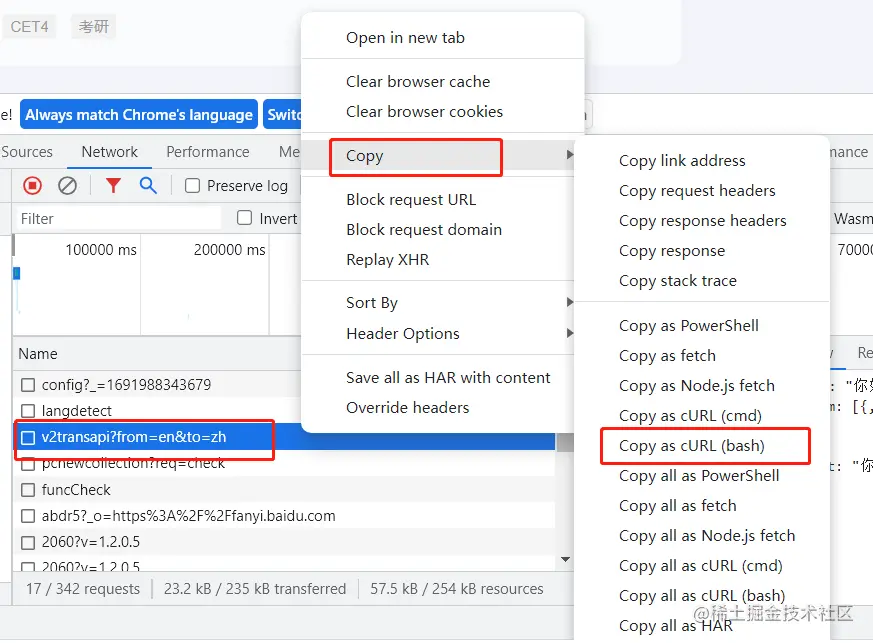Choose Copy all as PowerShell

[x=699, y=476]
